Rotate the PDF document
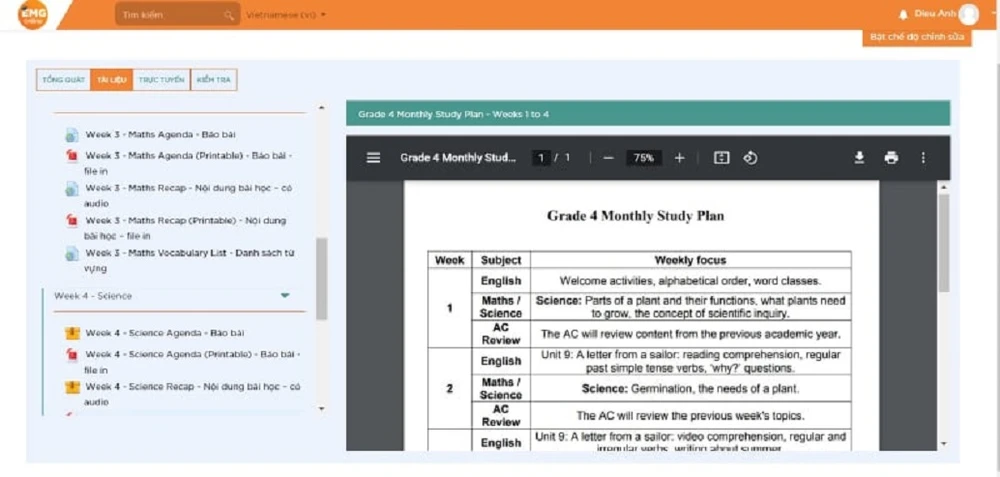Screen dimensions: 1000x477 pos(750,158)
